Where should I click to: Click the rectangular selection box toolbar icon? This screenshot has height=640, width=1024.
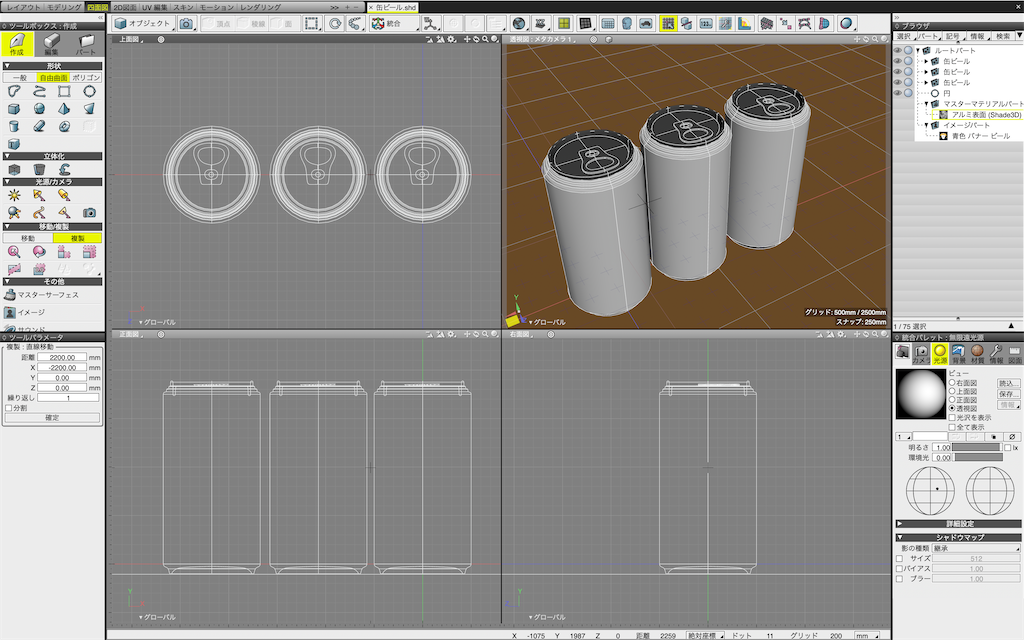pyautogui.click(x=312, y=24)
